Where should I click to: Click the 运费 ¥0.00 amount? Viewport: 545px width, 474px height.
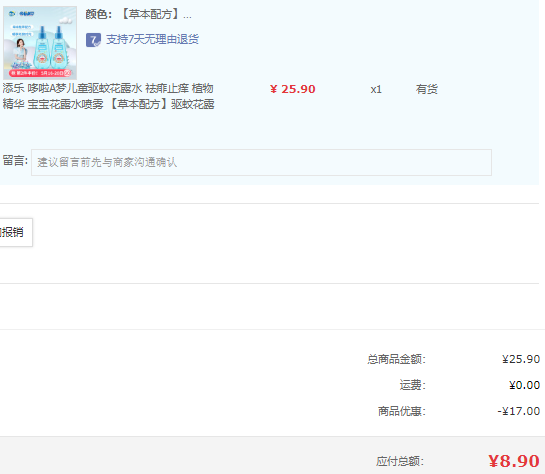[524, 385]
